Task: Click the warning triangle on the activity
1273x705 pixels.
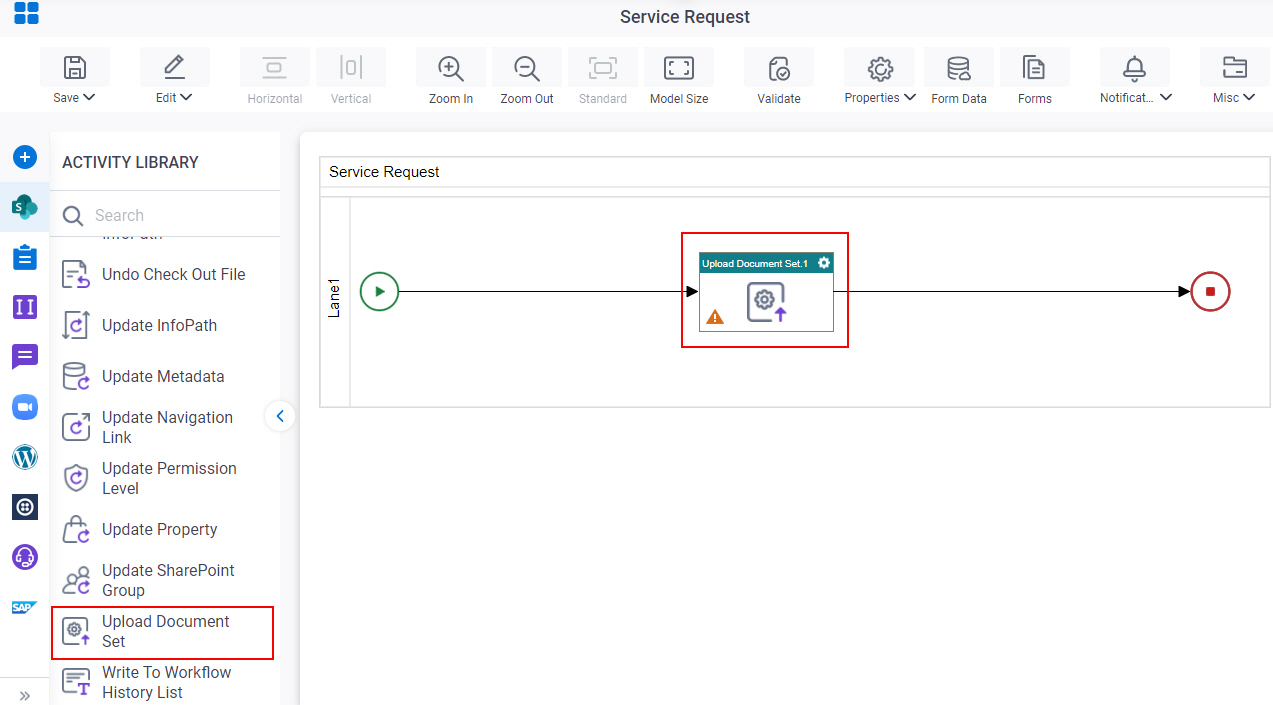Action: click(x=715, y=317)
